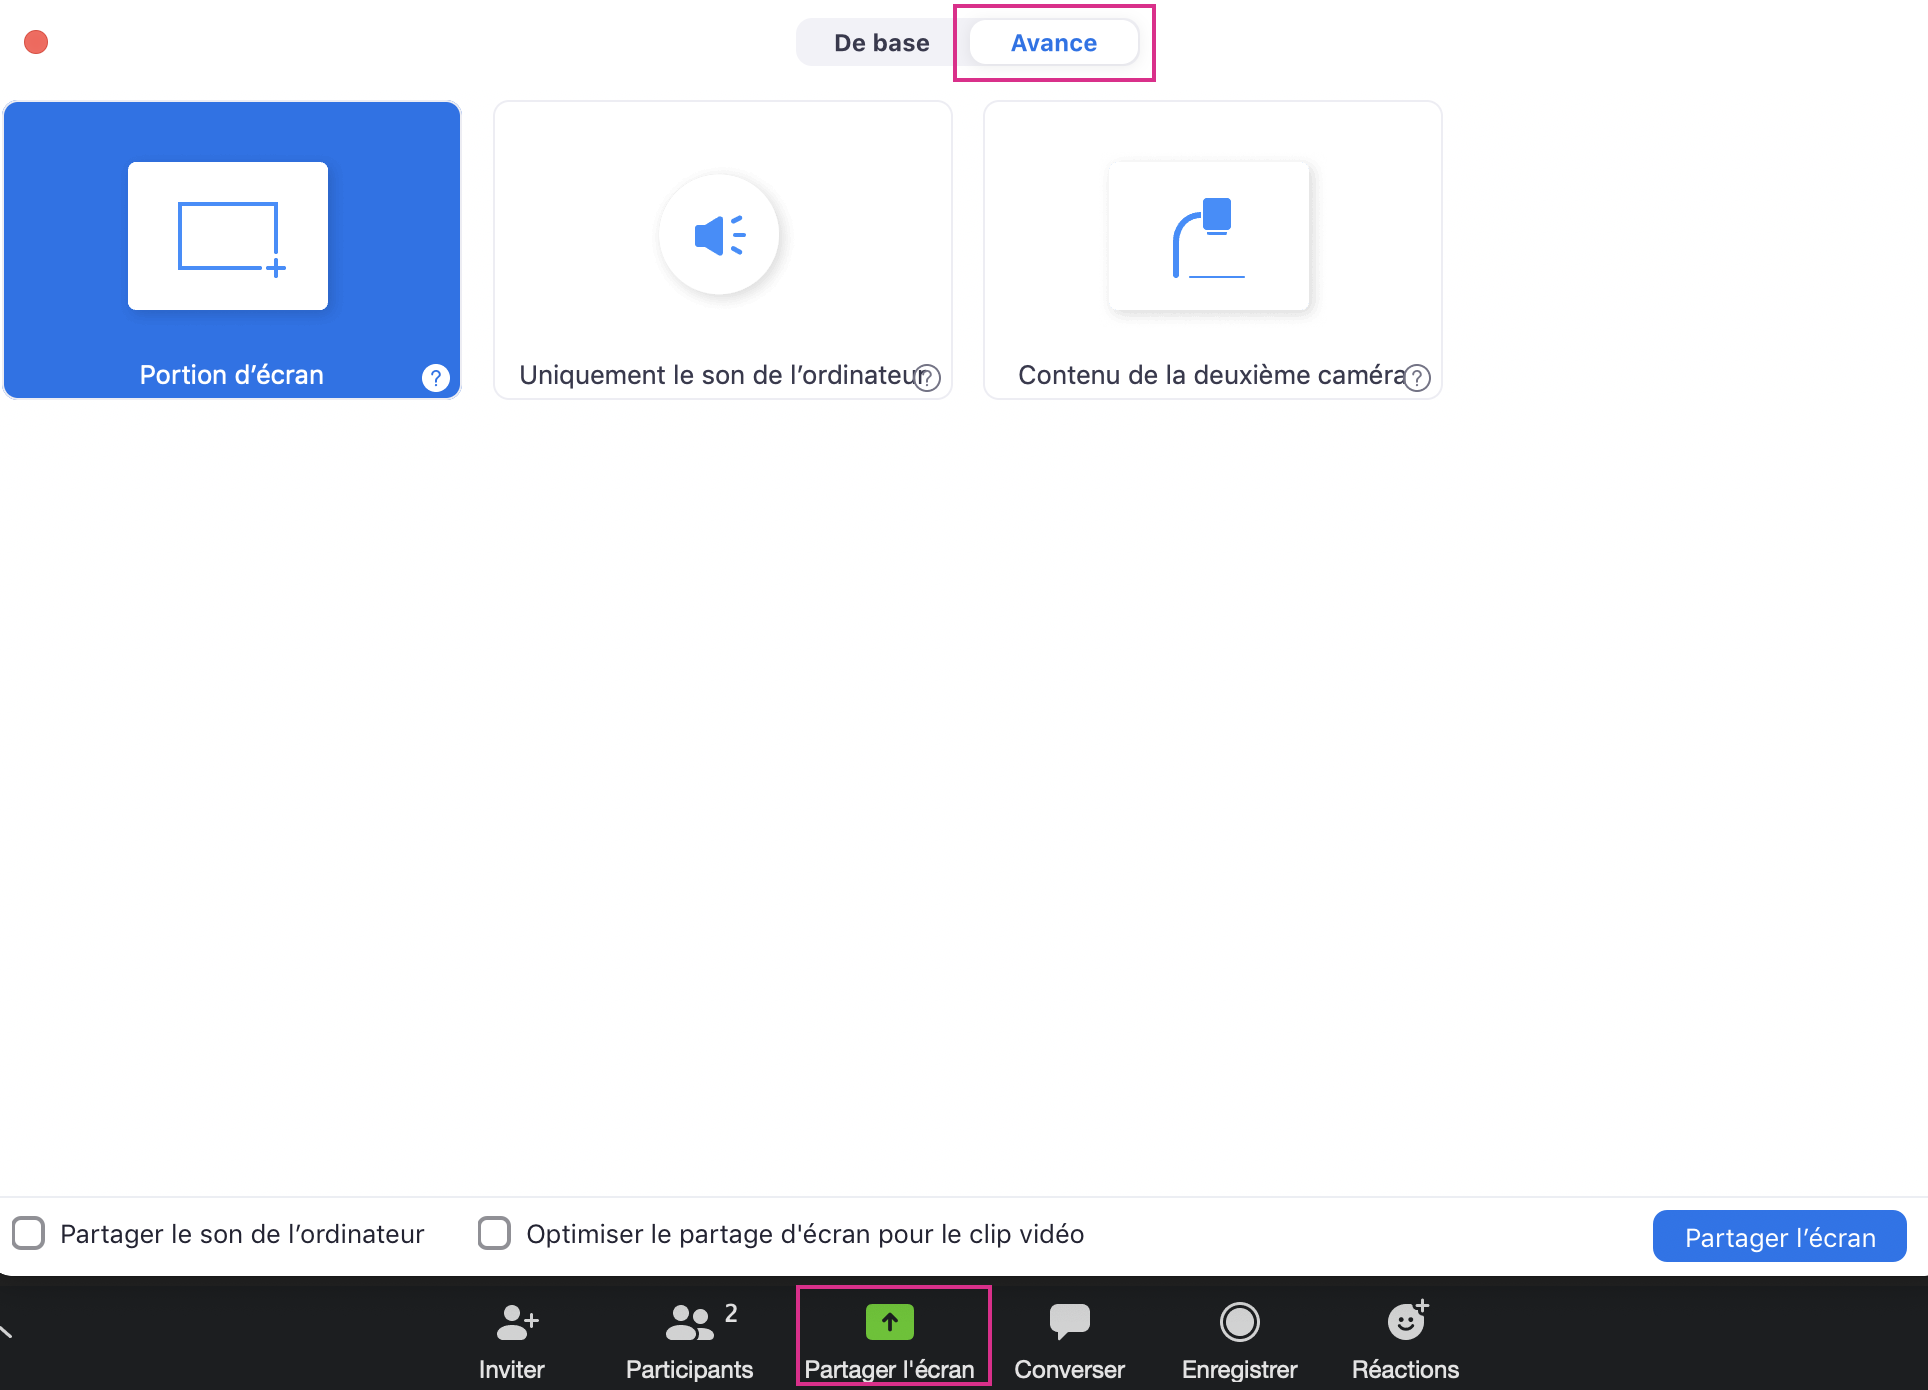Select the Avance tab
The image size is (1928, 1390).
point(1053,43)
